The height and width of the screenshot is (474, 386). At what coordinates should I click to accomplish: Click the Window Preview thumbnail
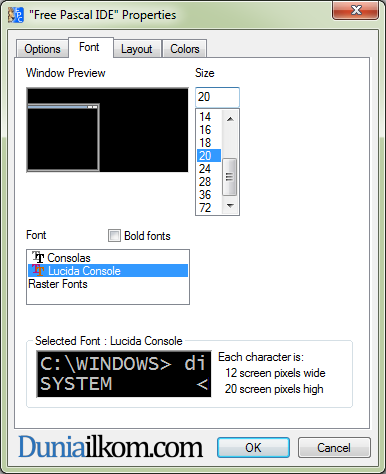tap(107, 130)
